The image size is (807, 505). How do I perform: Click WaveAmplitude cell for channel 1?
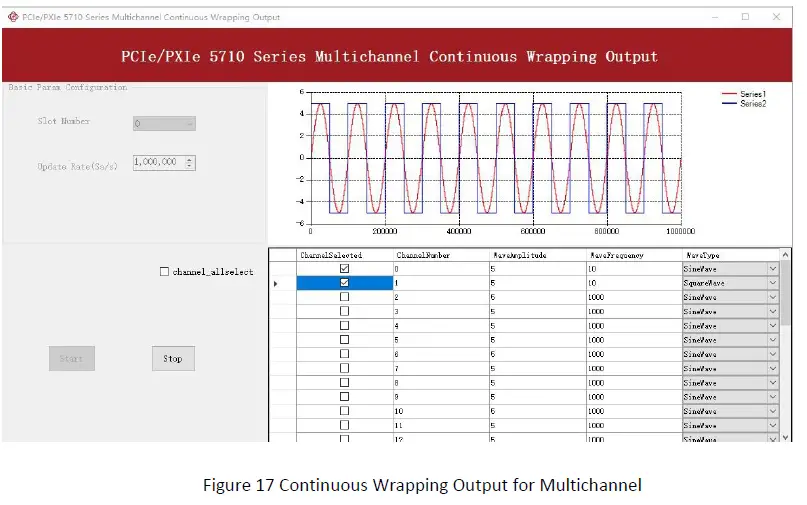538,283
